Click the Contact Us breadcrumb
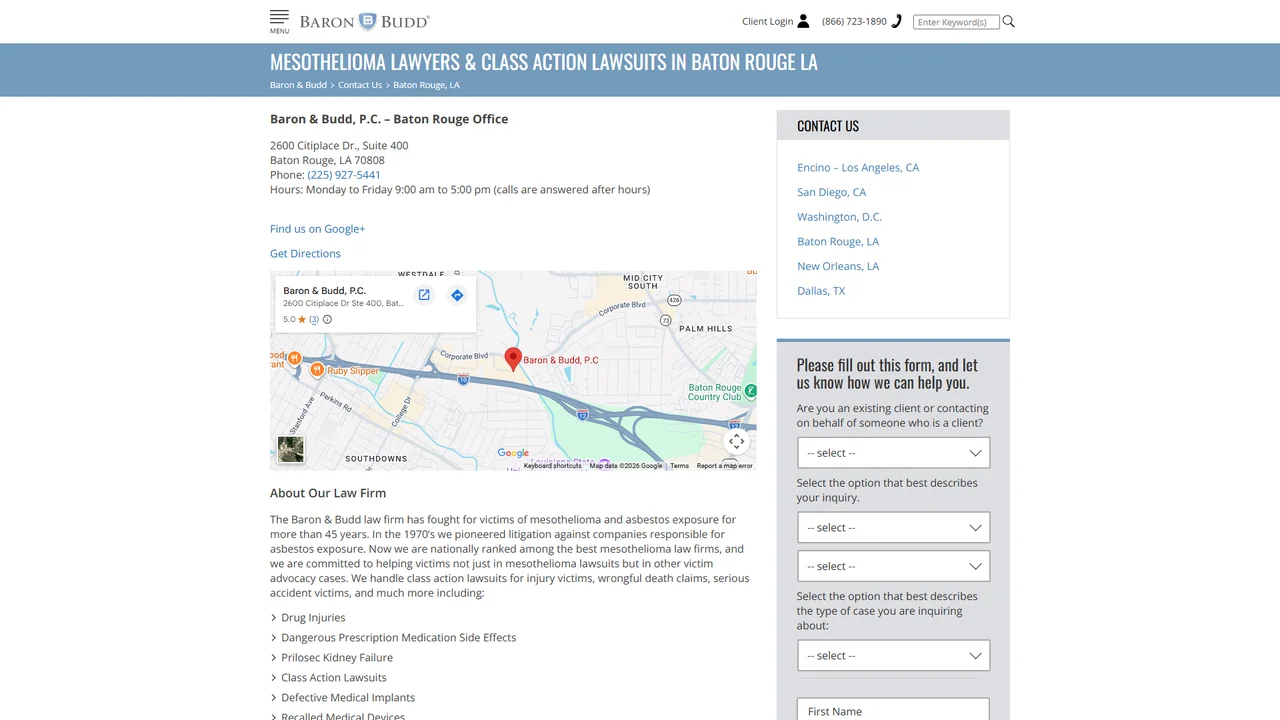This screenshot has height=720, width=1280. click(360, 85)
